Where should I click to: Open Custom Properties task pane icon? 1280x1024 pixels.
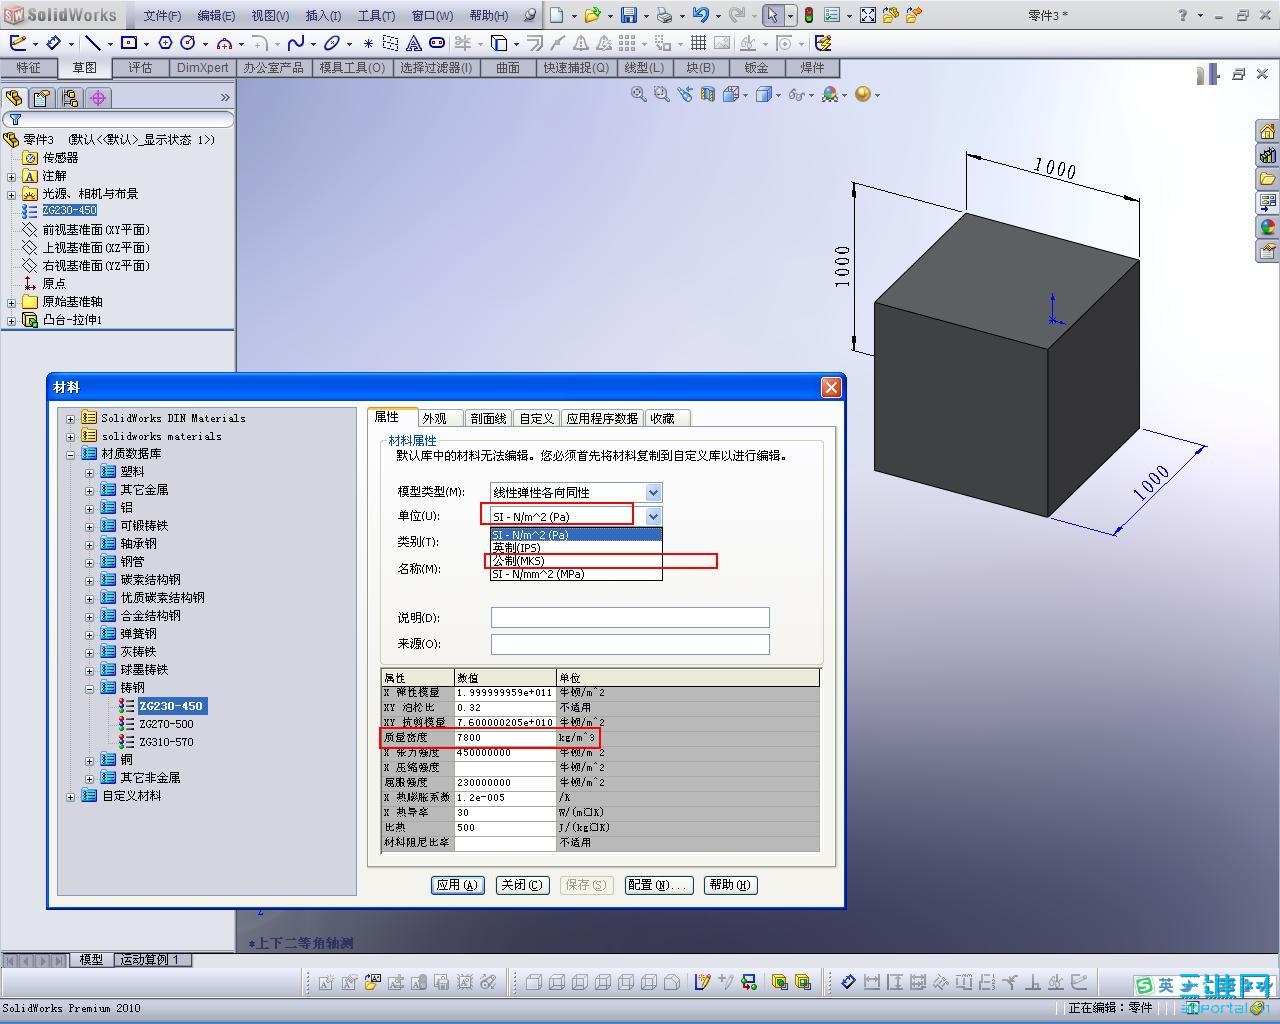(1268, 252)
